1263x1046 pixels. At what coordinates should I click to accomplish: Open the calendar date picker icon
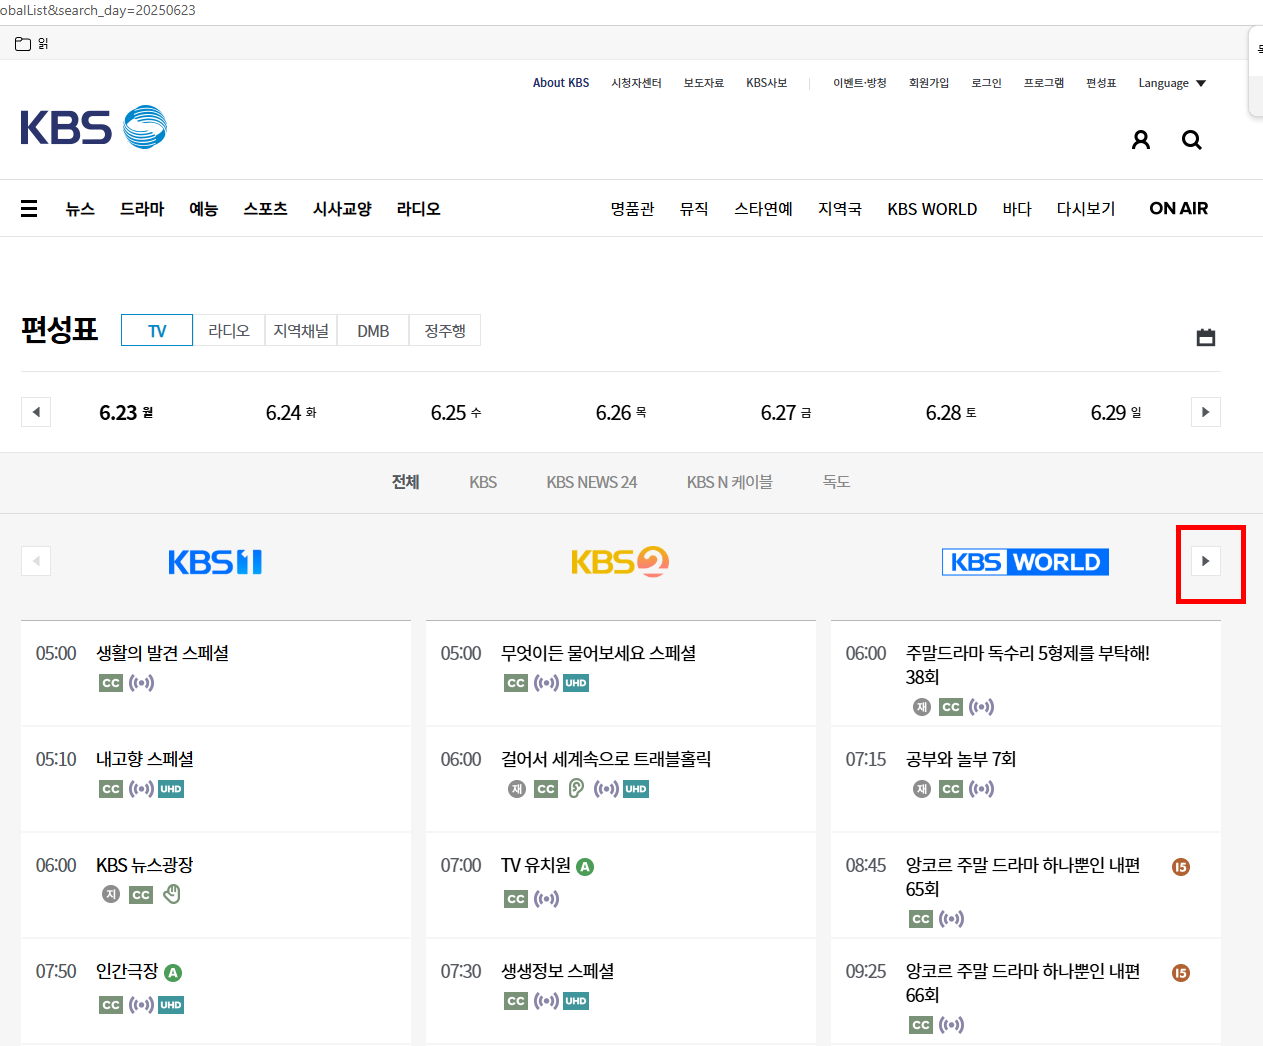pyautogui.click(x=1206, y=337)
